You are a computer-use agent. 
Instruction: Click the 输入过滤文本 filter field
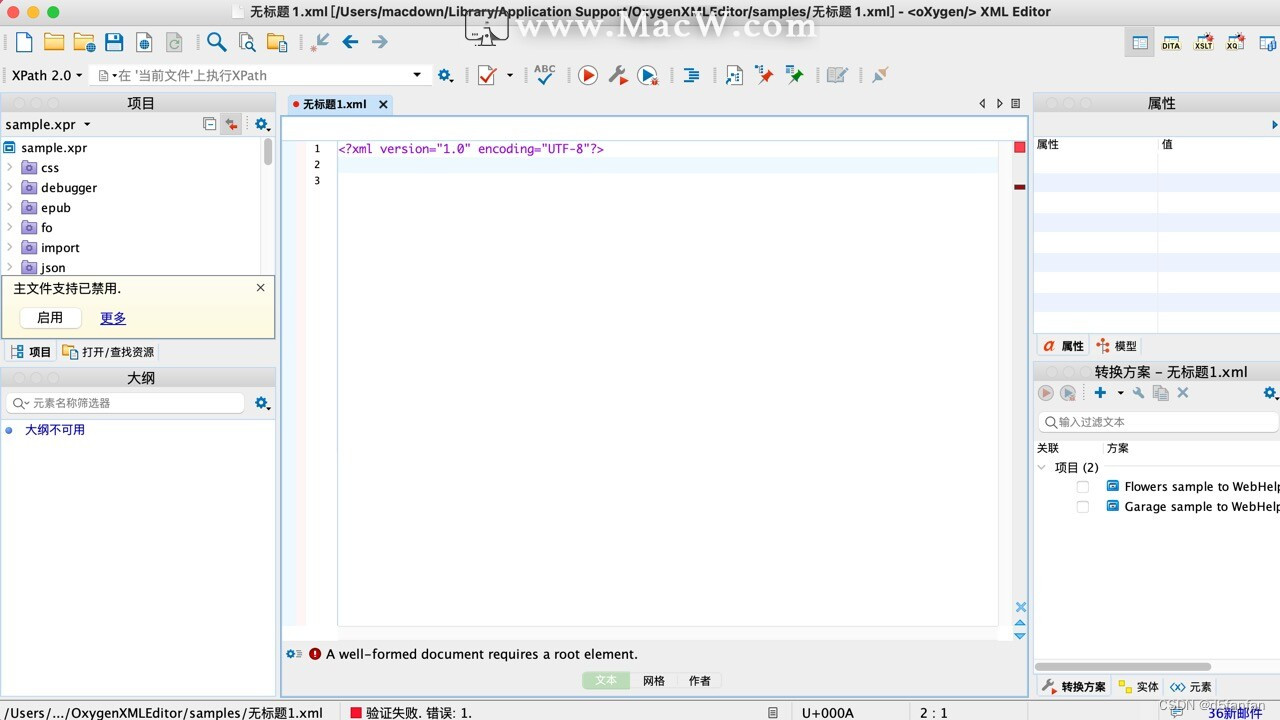coord(1157,421)
